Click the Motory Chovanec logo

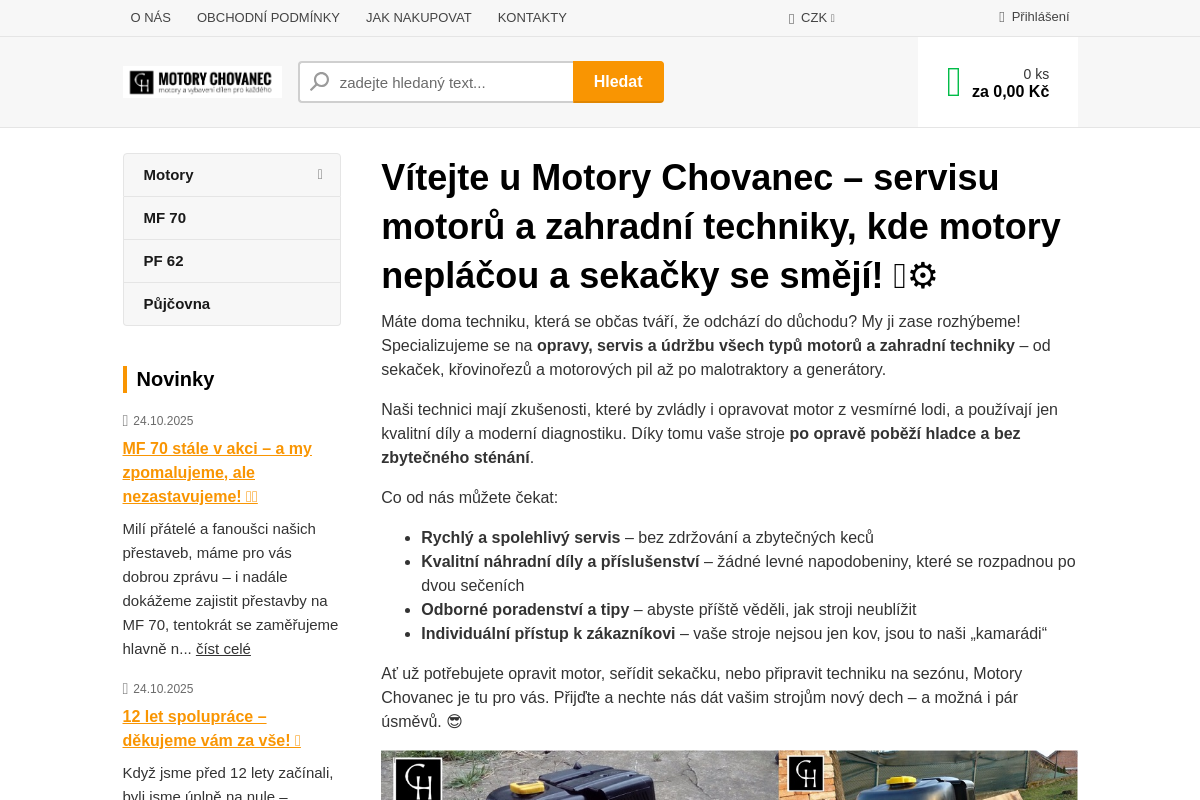coord(201,81)
